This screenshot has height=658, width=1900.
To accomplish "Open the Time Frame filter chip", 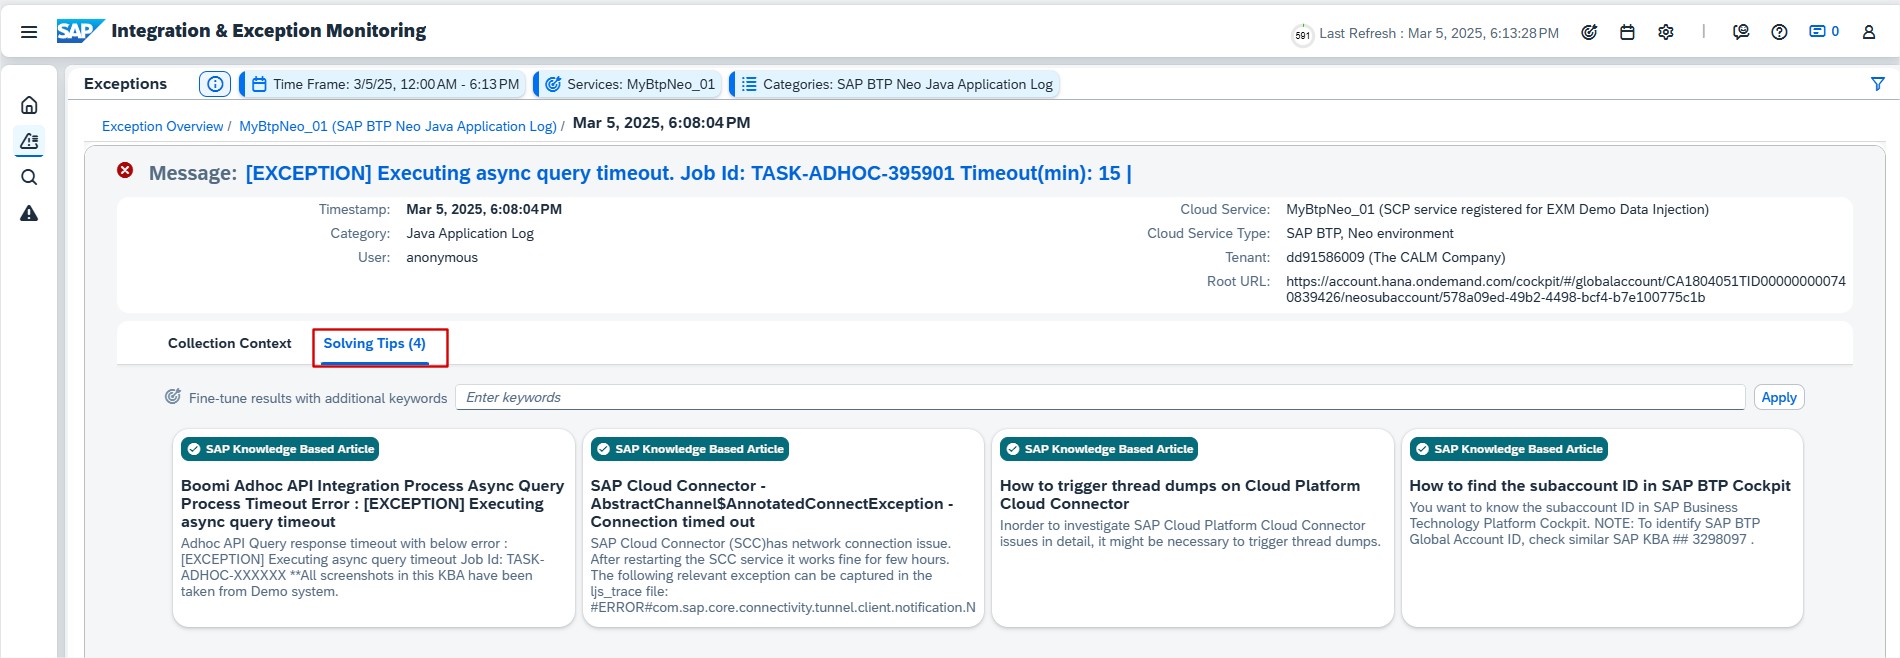I will (385, 84).
